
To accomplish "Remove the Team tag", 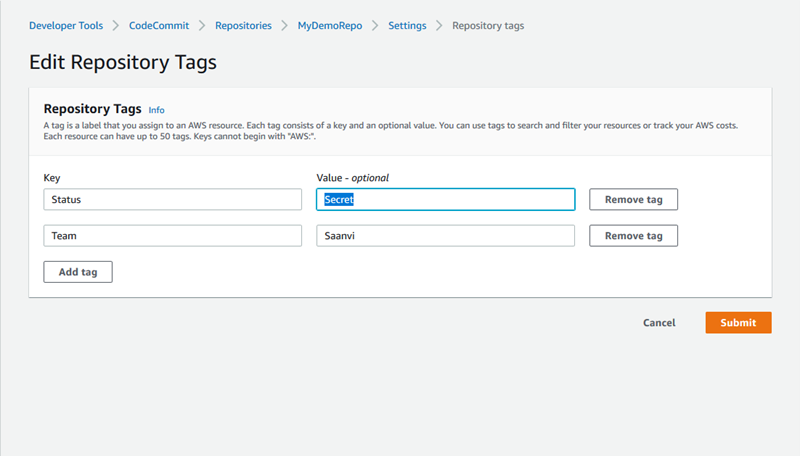I will pyautogui.click(x=633, y=236).
